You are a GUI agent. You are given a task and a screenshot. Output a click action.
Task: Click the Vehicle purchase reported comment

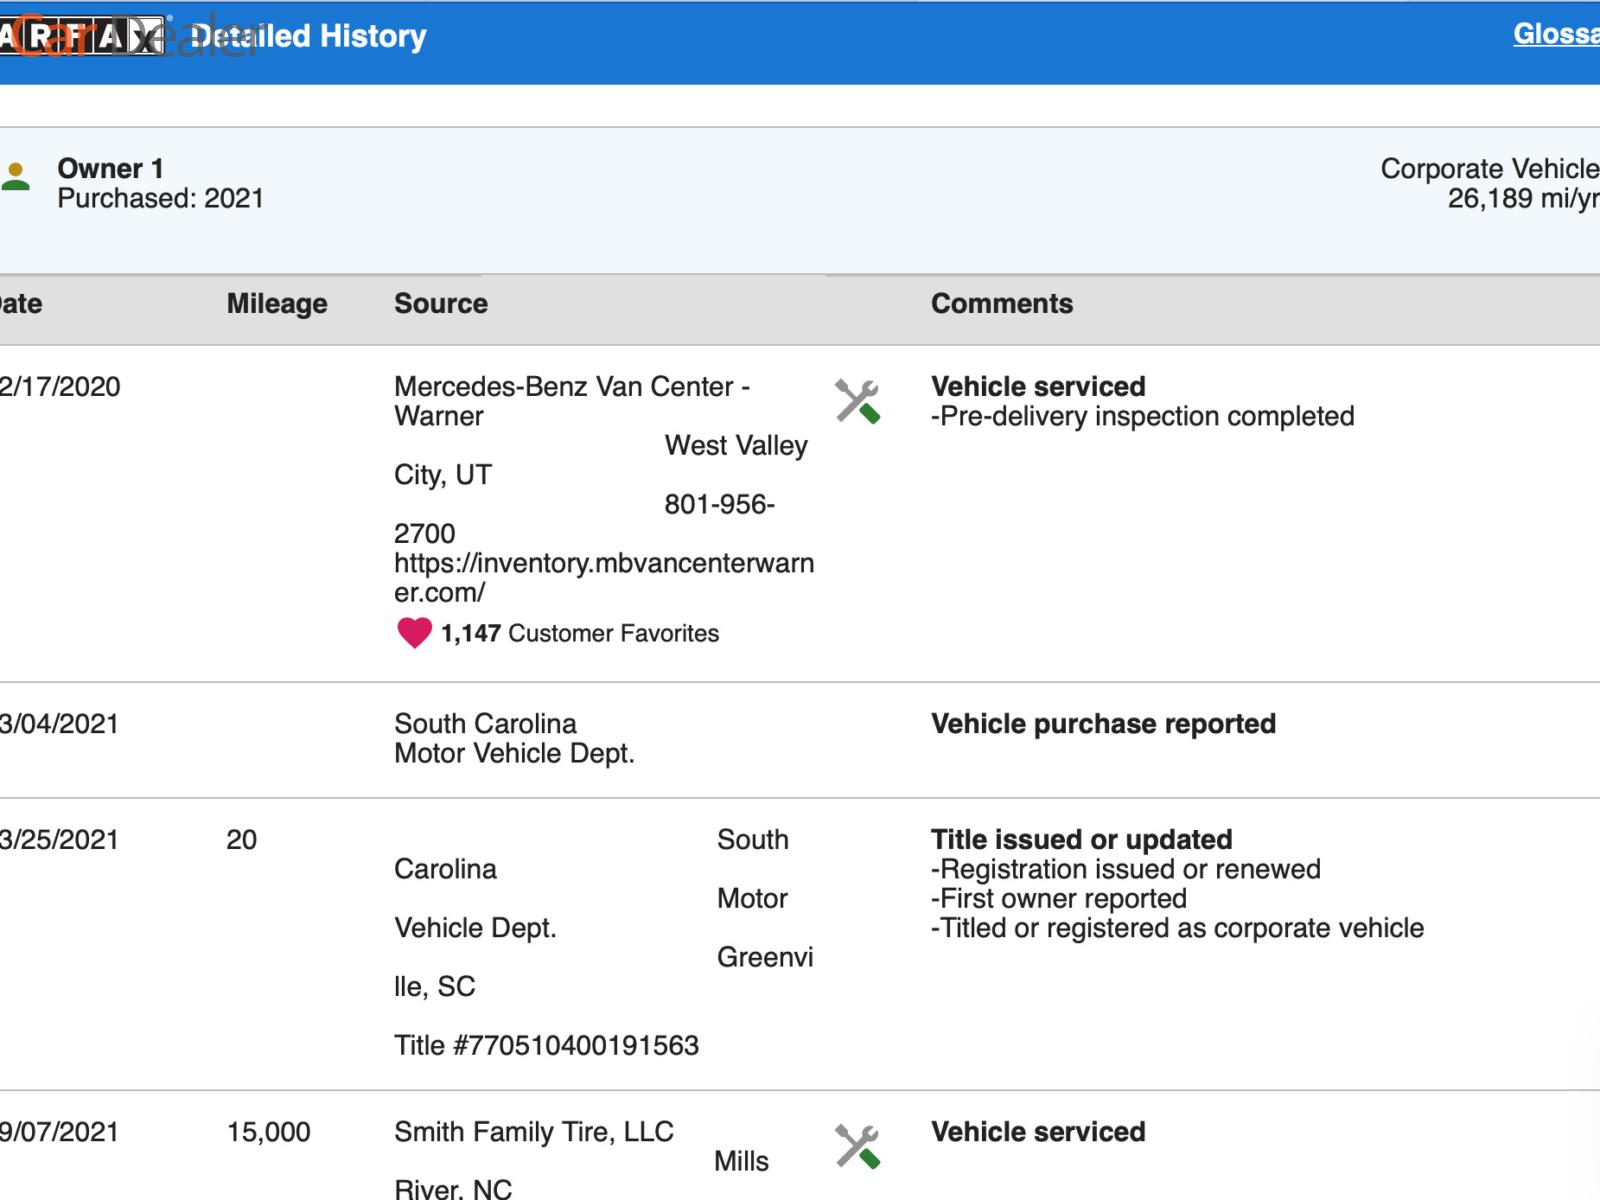tap(1102, 724)
